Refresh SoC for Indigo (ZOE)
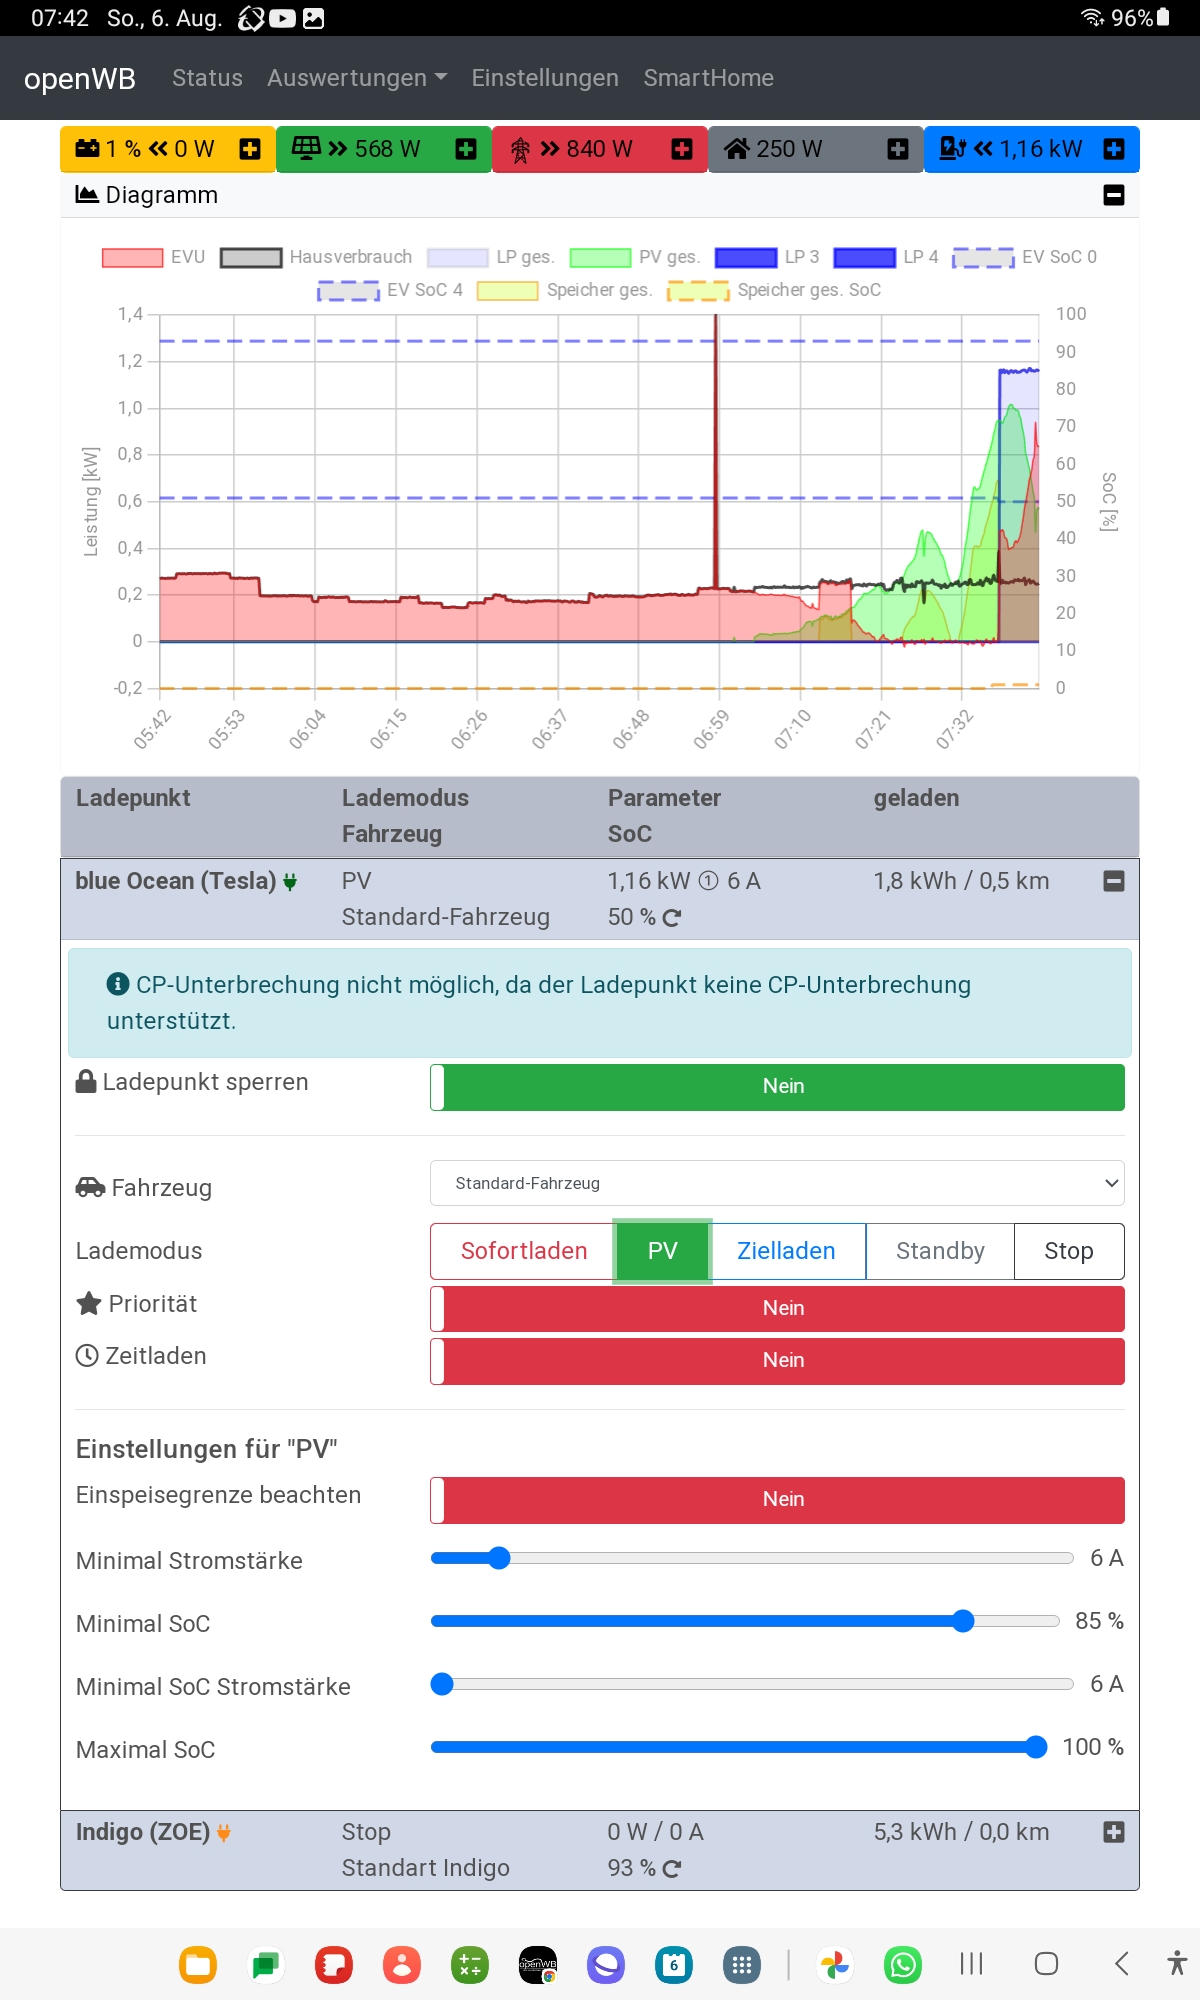Screen dimensions: 1200x2000 click(x=672, y=1868)
